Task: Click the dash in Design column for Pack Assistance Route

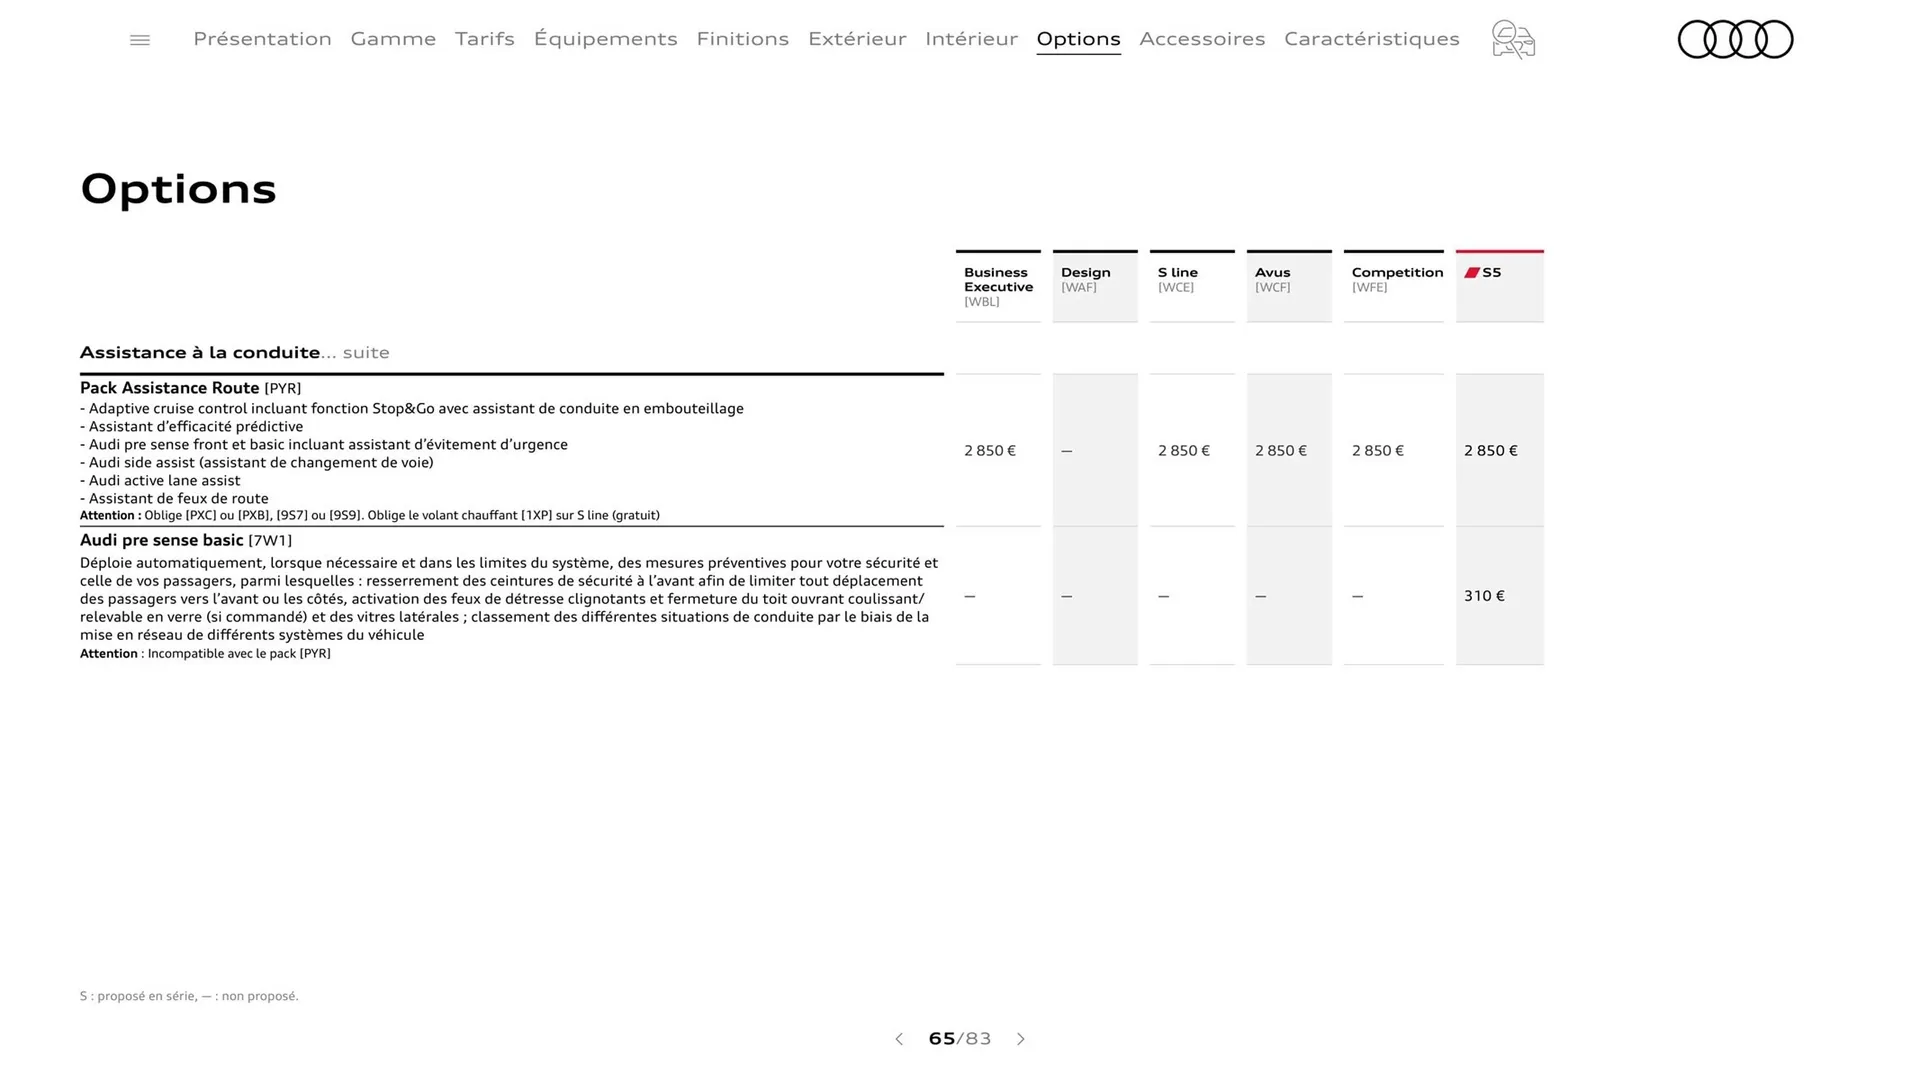Action: (x=1067, y=451)
